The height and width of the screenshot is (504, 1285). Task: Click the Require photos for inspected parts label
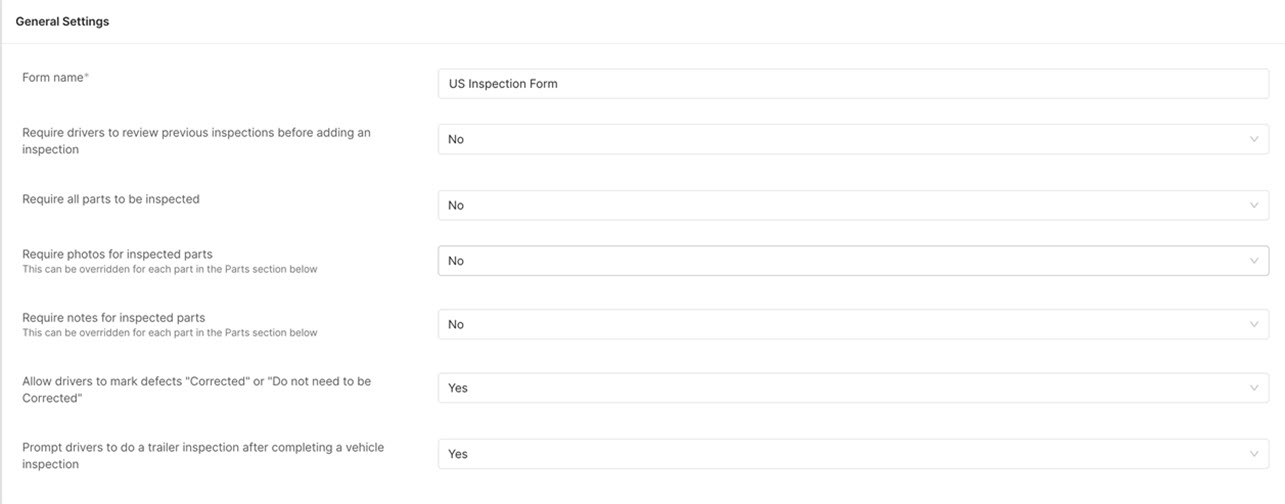point(117,254)
